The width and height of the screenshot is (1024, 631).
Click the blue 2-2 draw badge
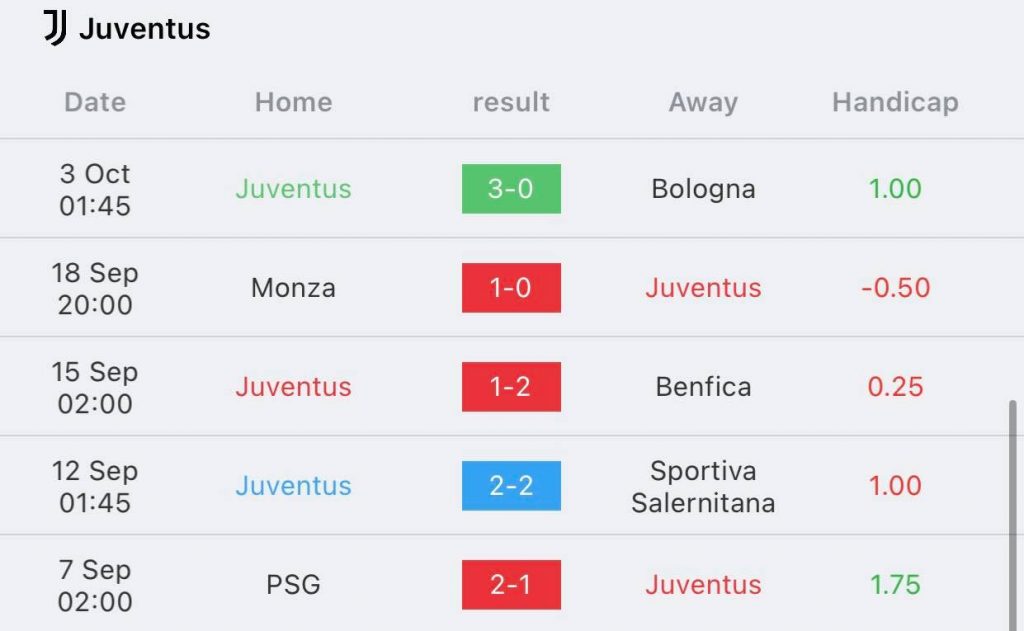511,485
